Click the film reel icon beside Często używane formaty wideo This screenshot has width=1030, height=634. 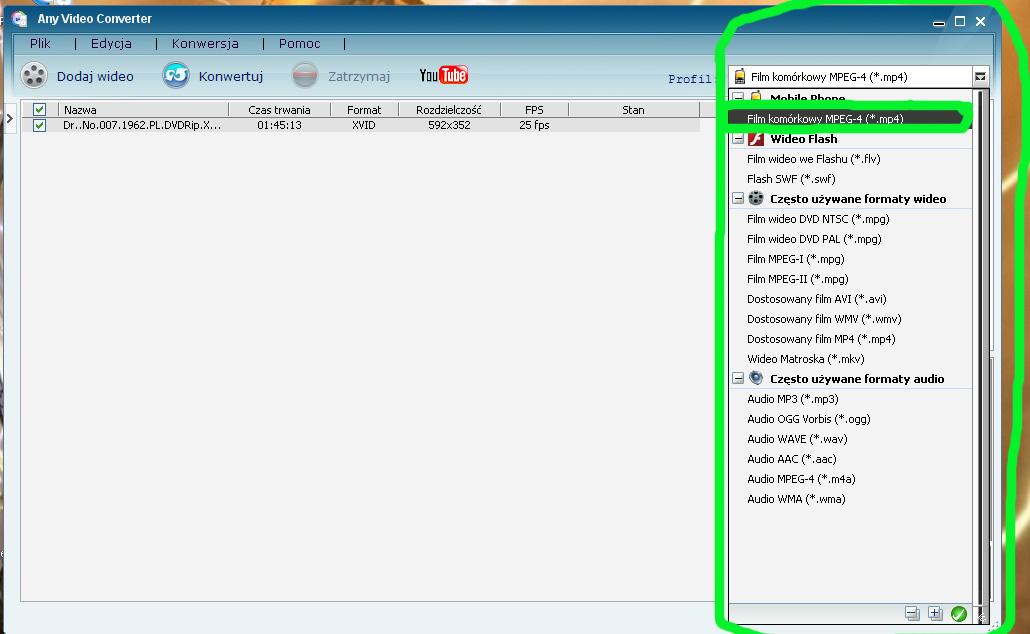click(x=756, y=198)
